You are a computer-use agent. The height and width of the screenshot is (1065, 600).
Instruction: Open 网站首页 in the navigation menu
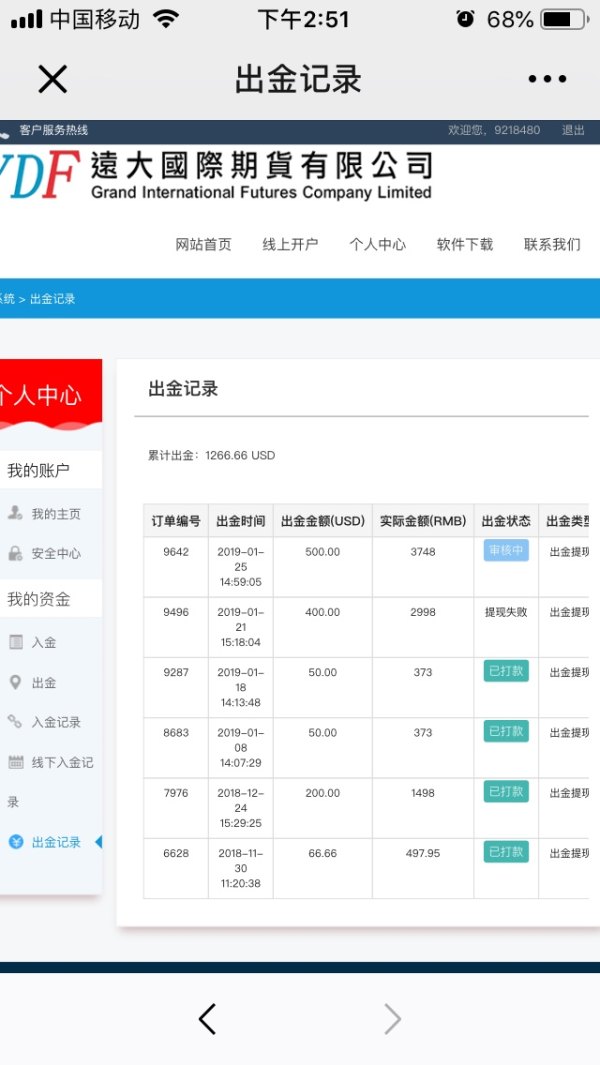point(203,244)
